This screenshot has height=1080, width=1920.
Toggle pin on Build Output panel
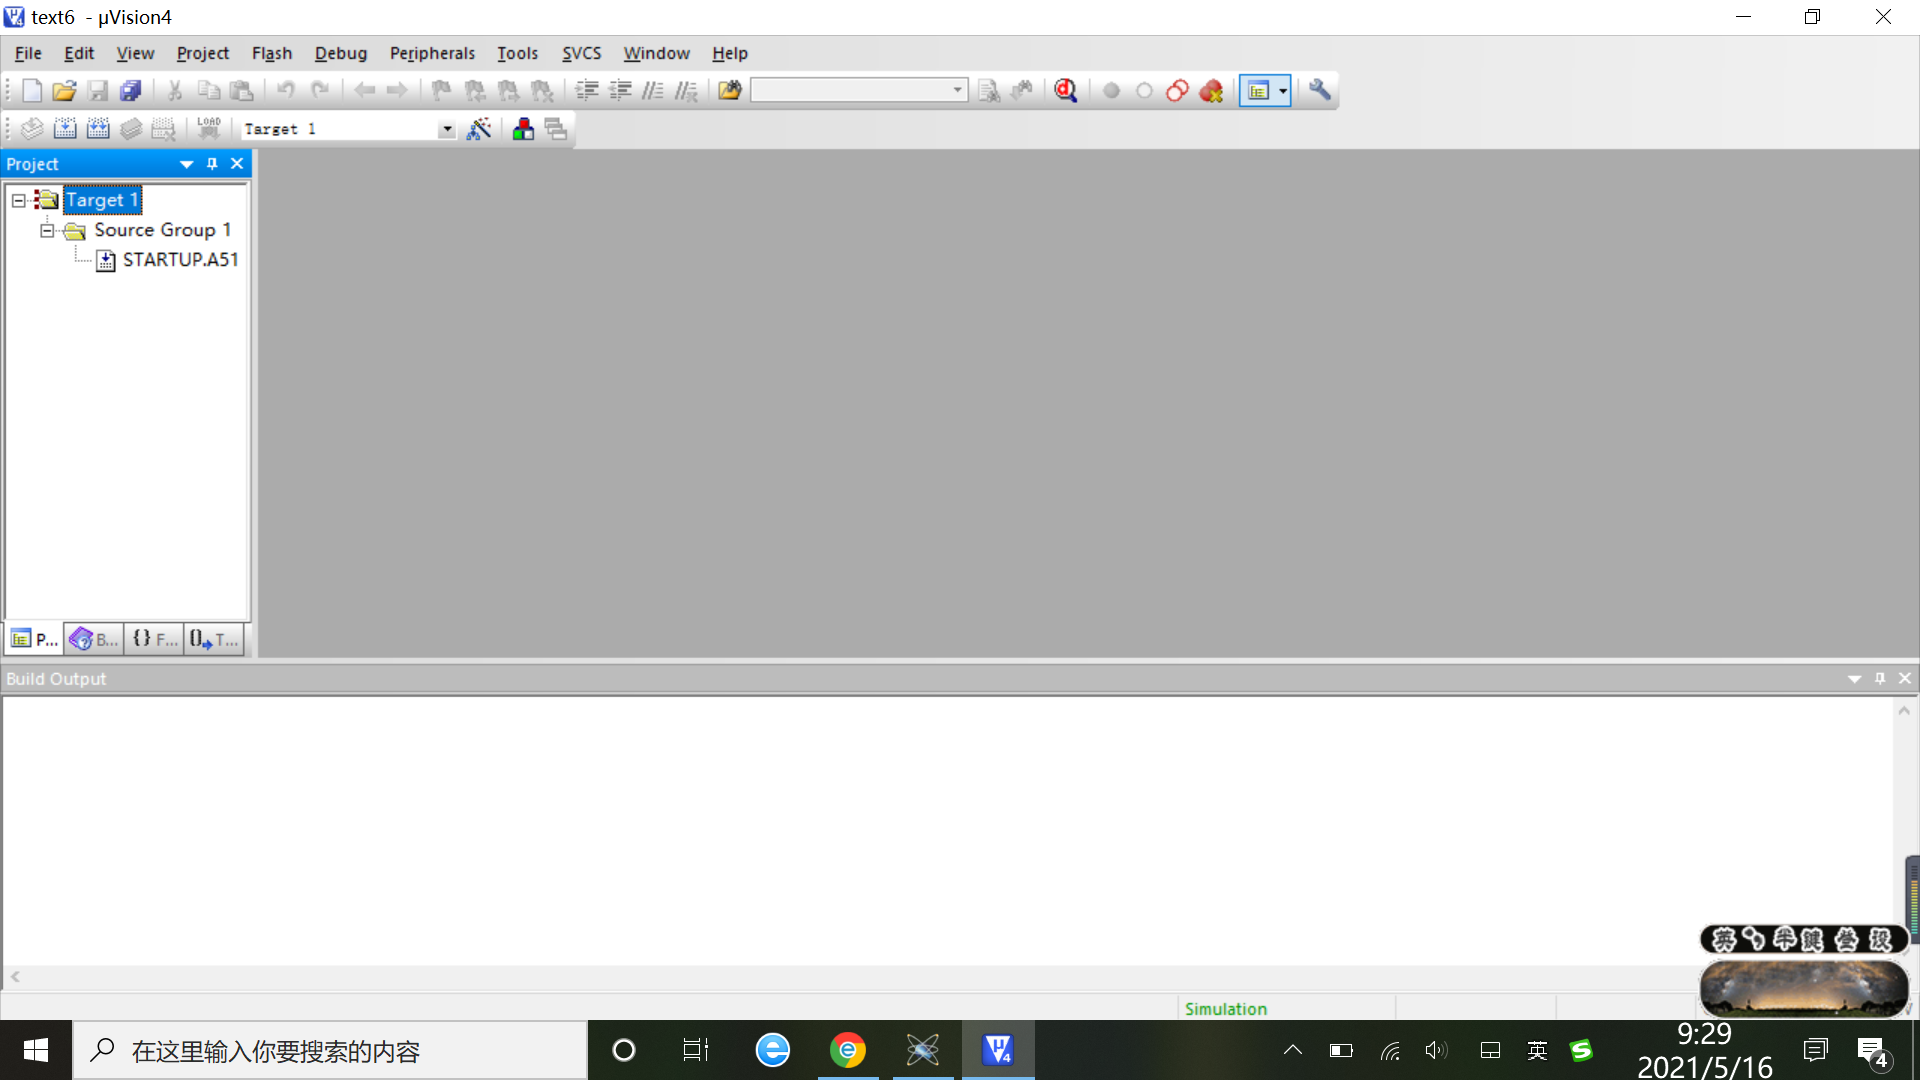(x=1880, y=679)
